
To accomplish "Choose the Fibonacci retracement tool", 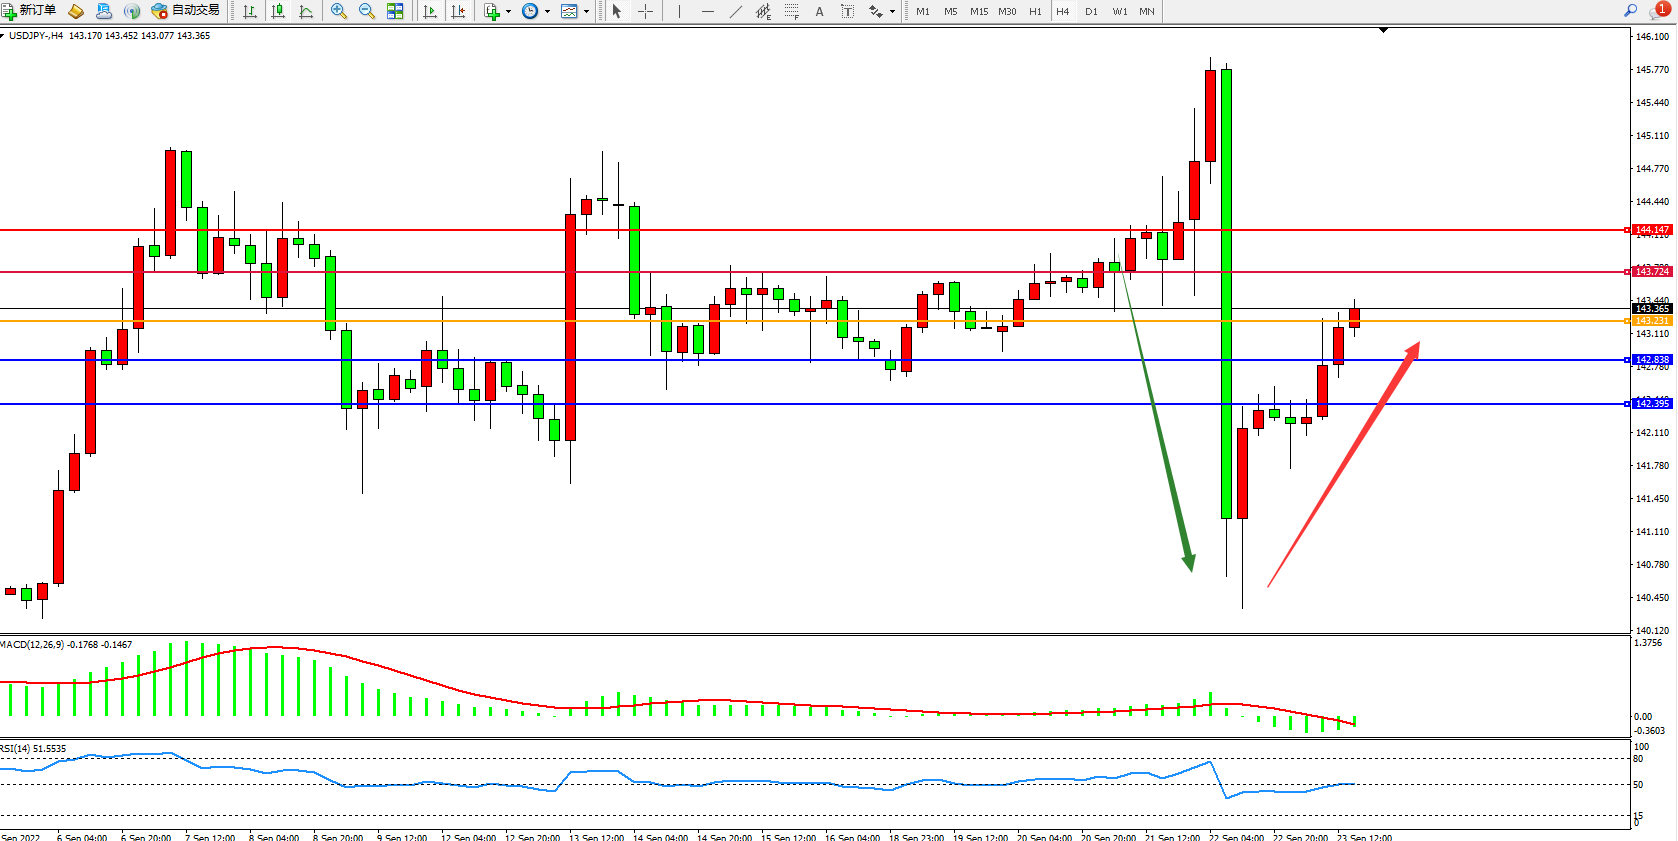I will click(x=791, y=11).
